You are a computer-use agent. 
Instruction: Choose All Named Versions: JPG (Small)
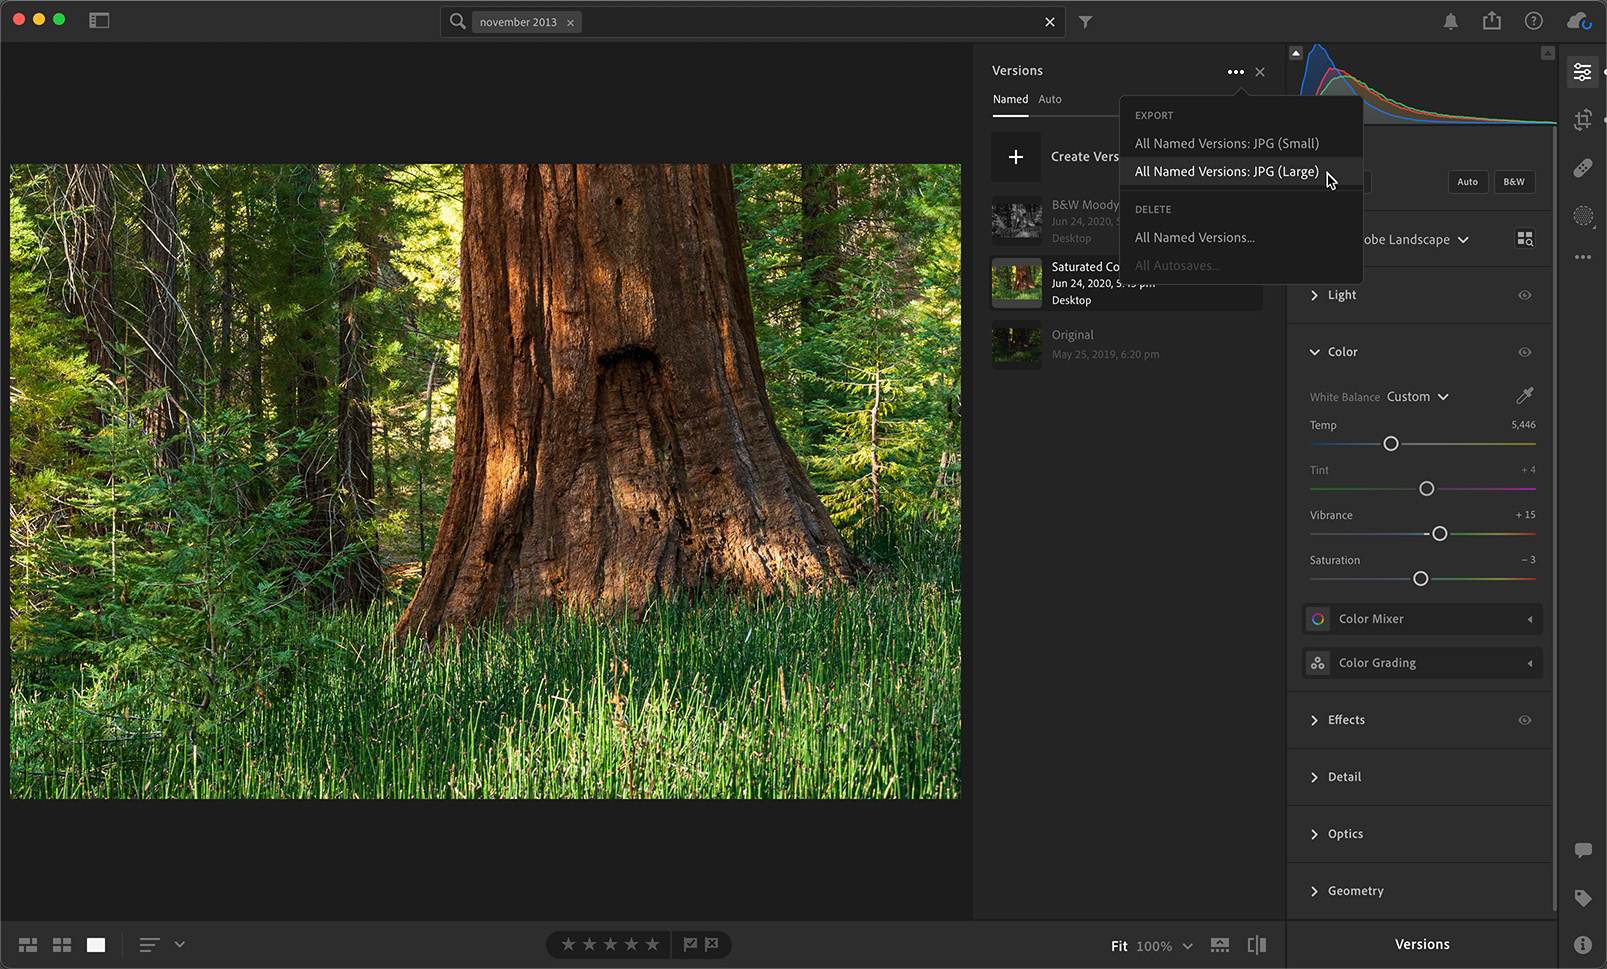(1226, 143)
